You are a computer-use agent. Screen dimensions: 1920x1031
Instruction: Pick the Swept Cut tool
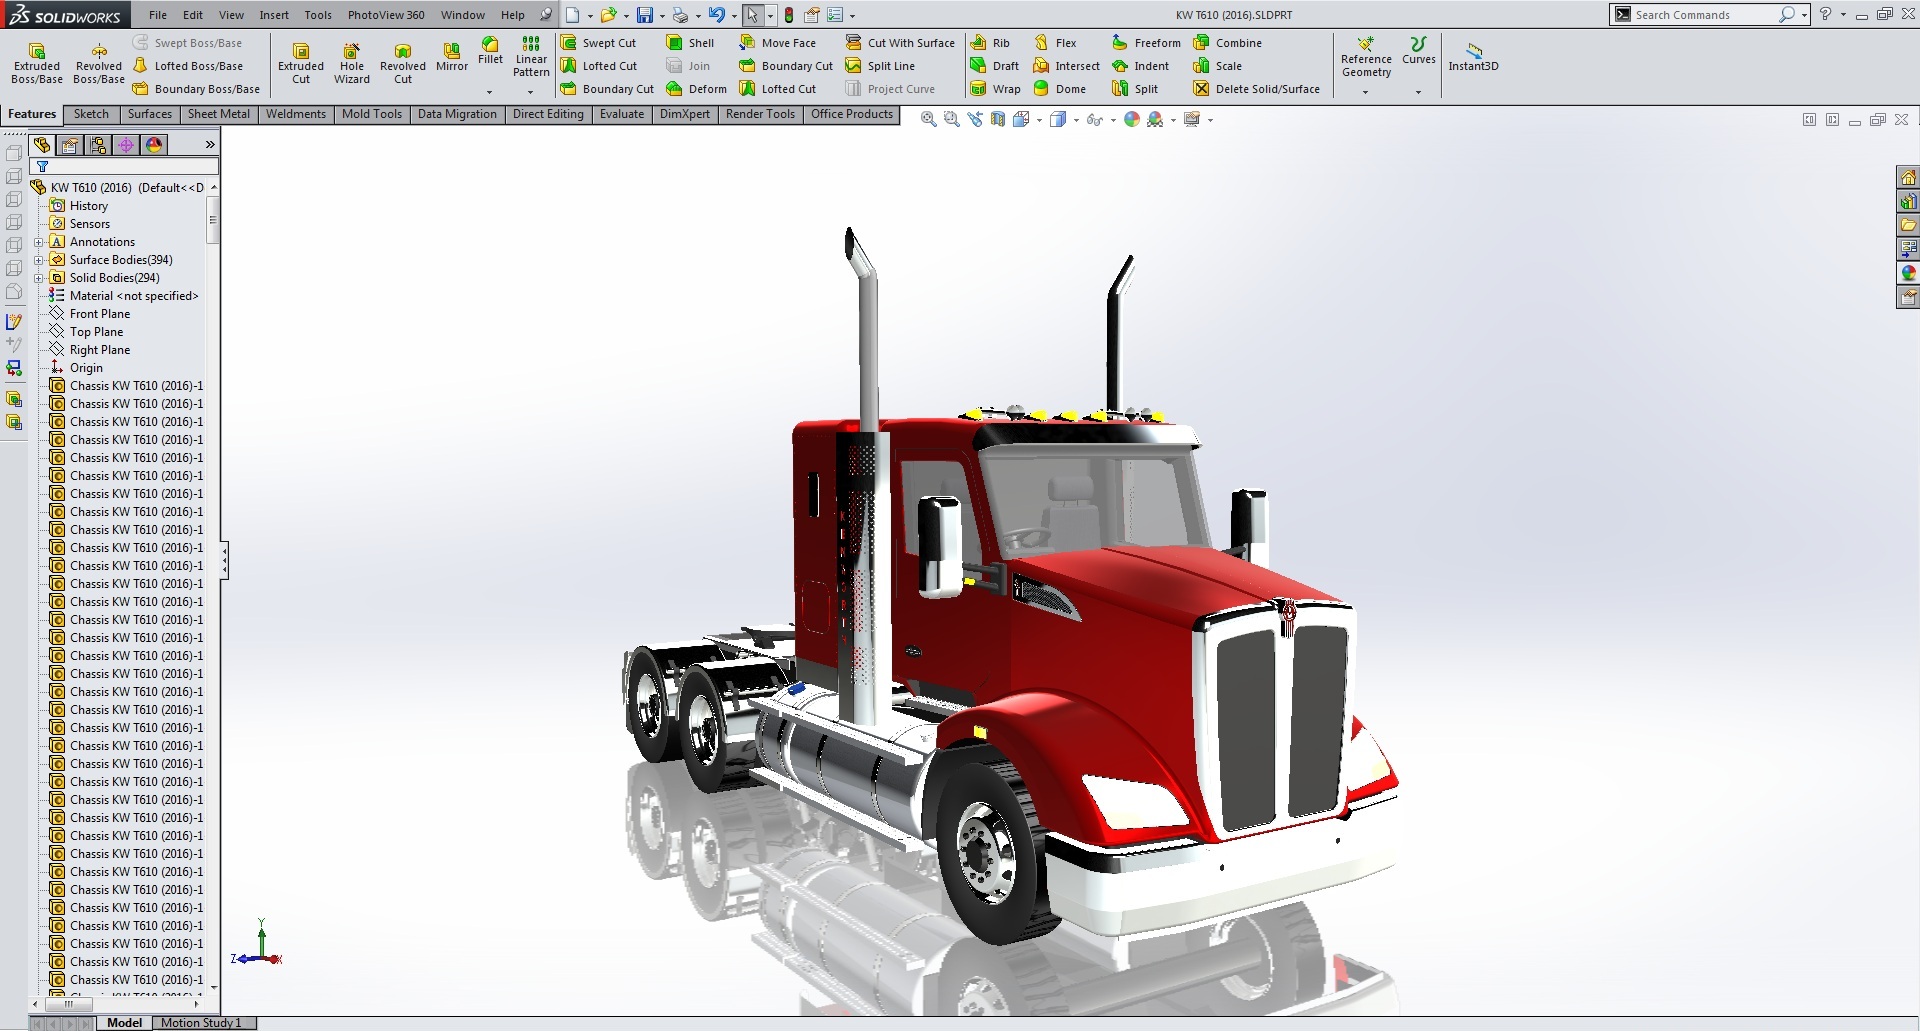pos(598,43)
